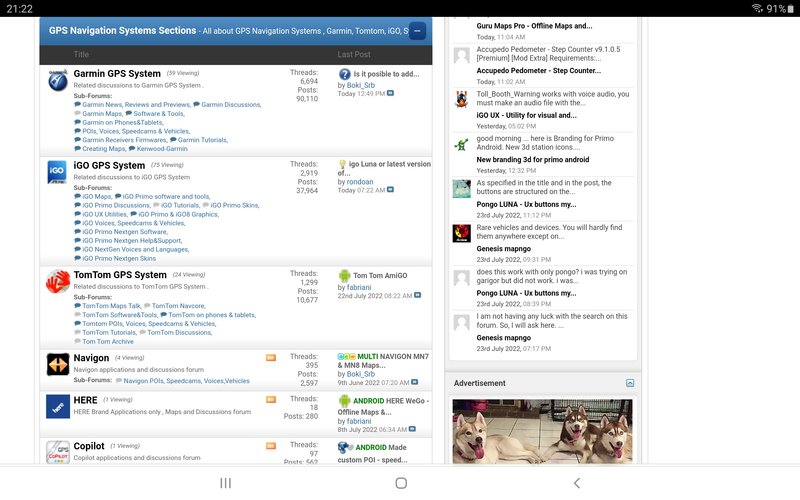Open 'iGO Primo software and tools' sub-forum
The width and height of the screenshot is (800, 500).
[166, 196]
